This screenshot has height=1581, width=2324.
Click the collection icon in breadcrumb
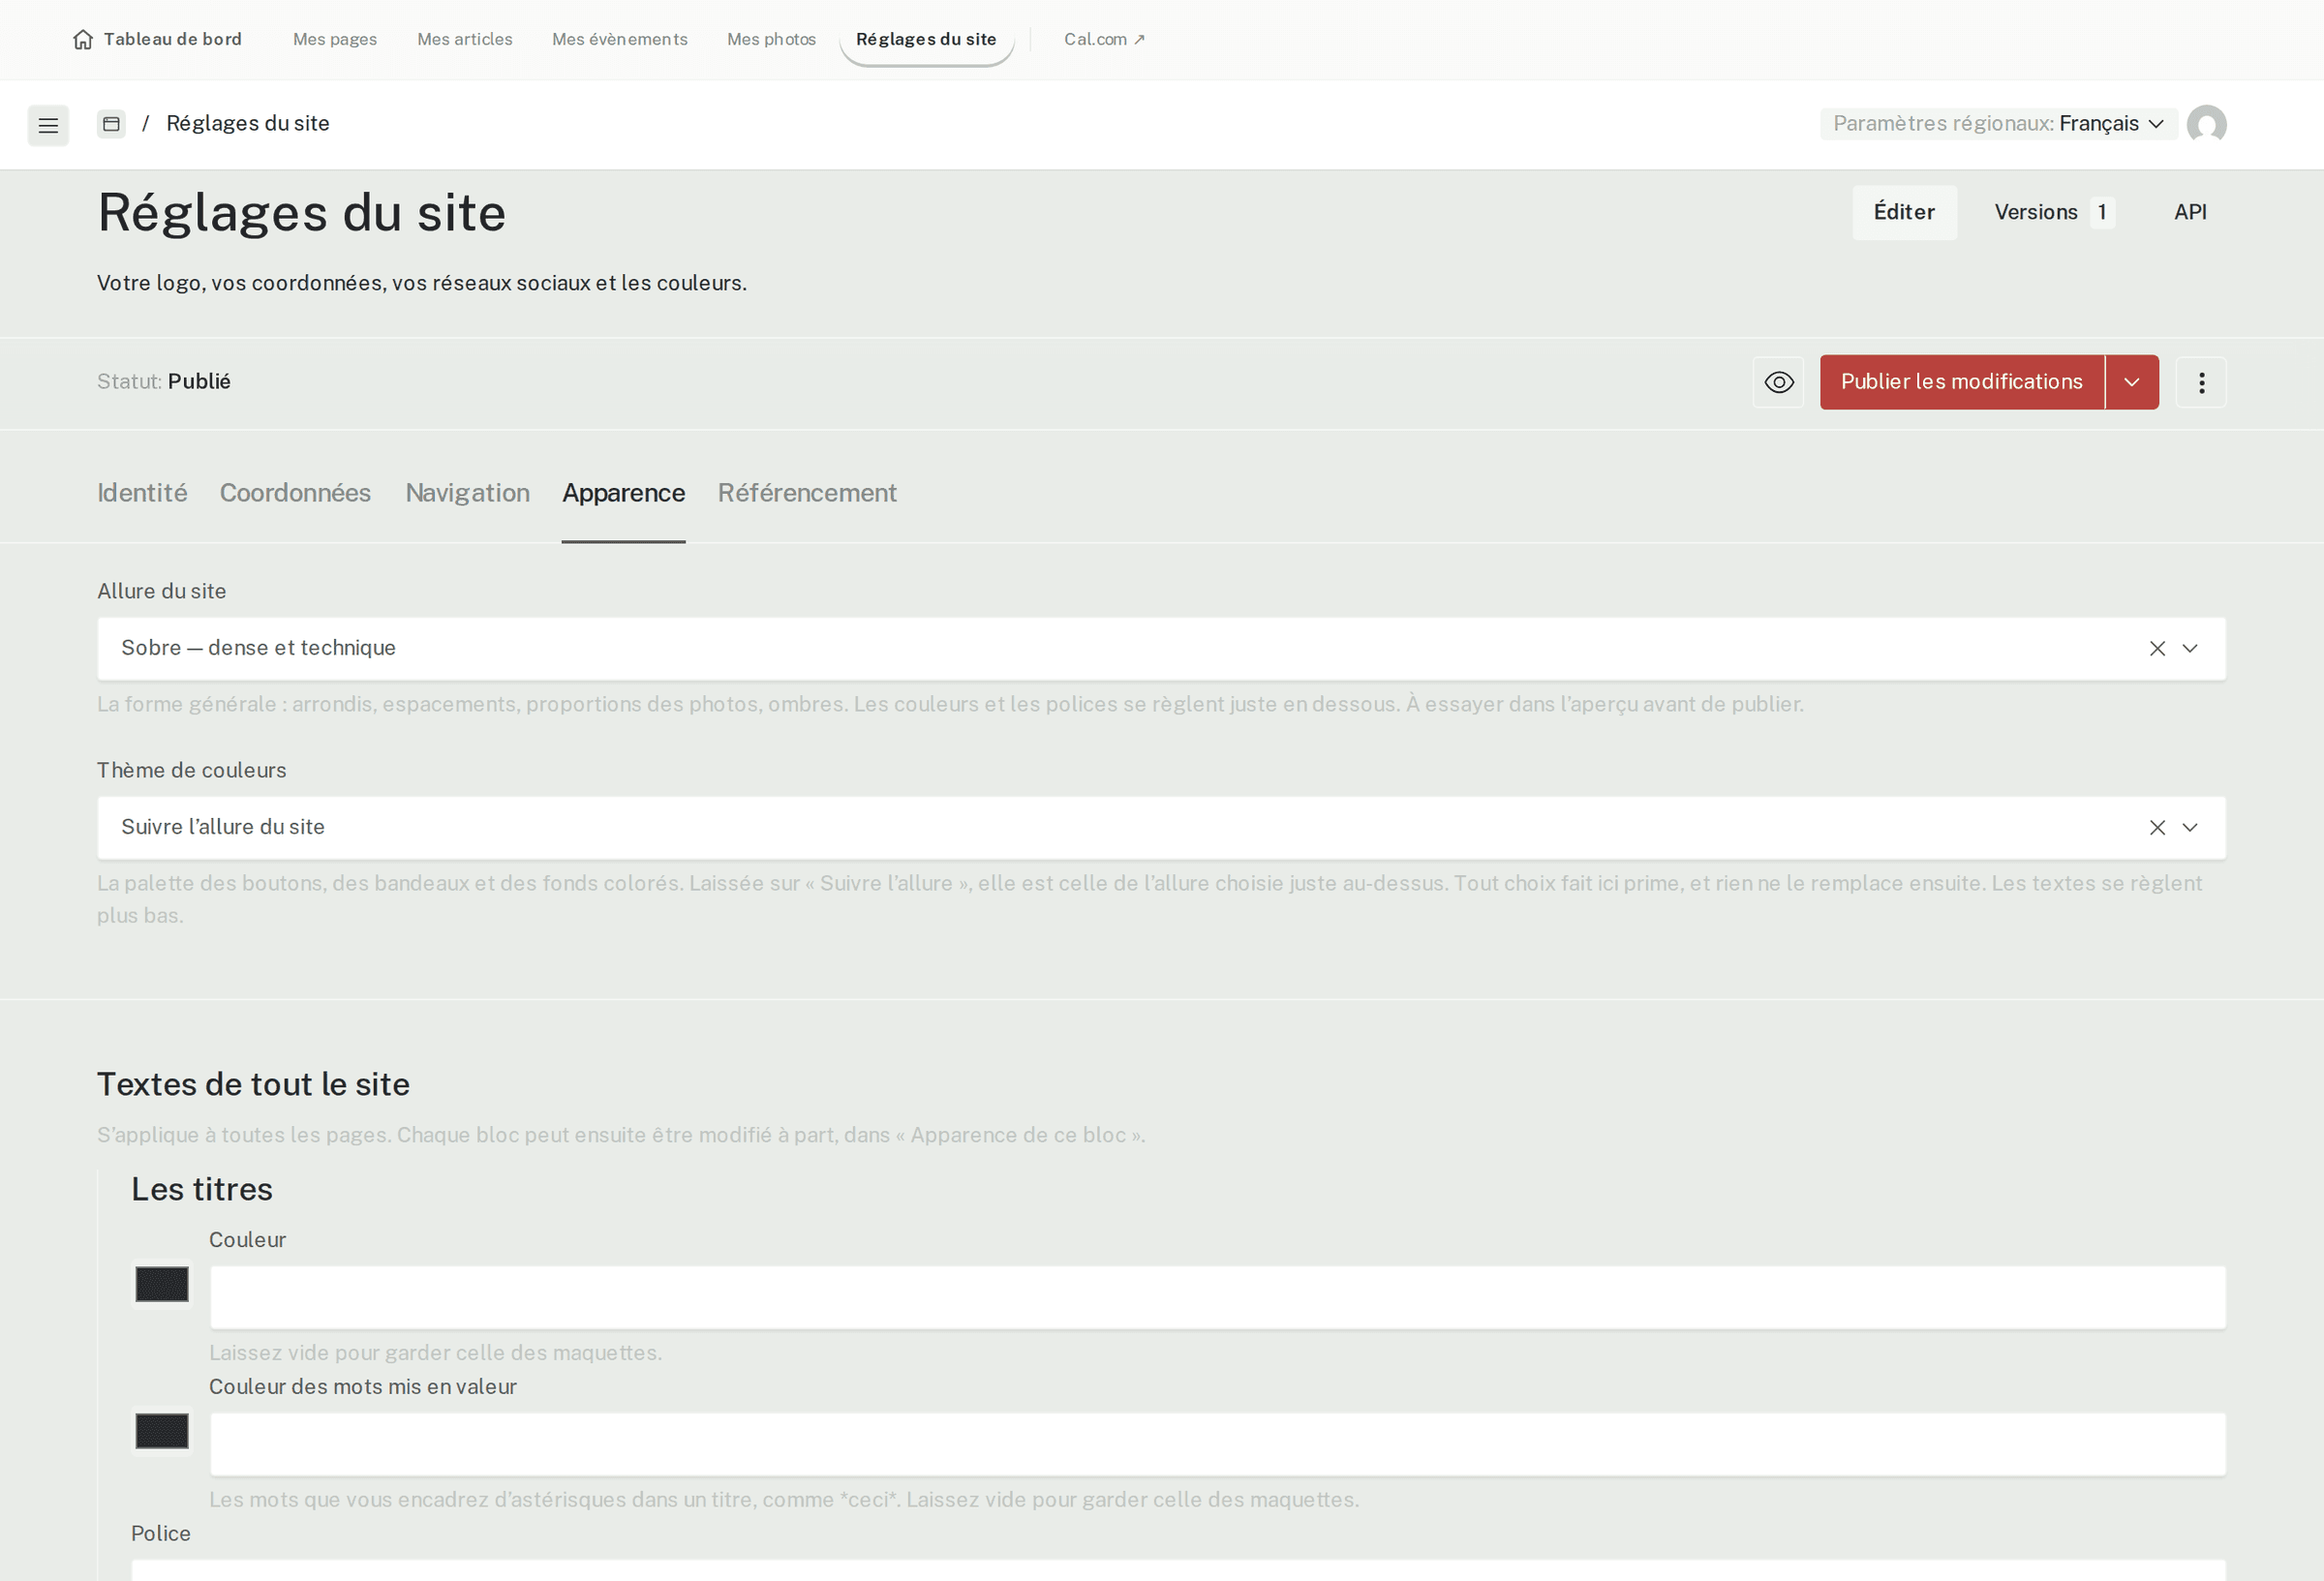point(112,124)
